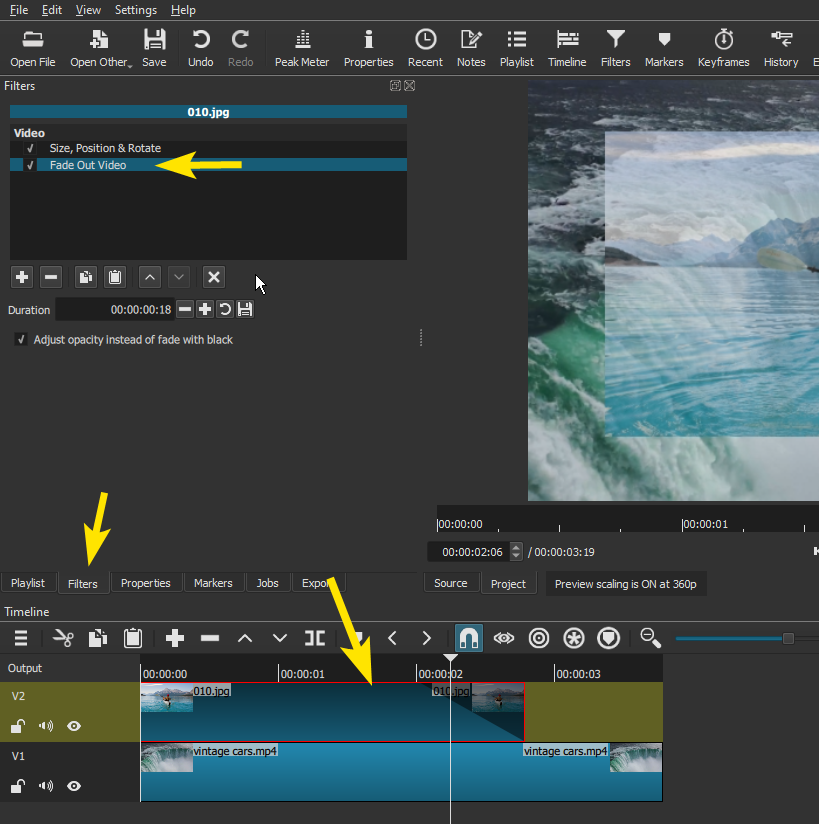Open the Settings menu
Image resolution: width=819 pixels, height=824 pixels.
[x=136, y=10]
